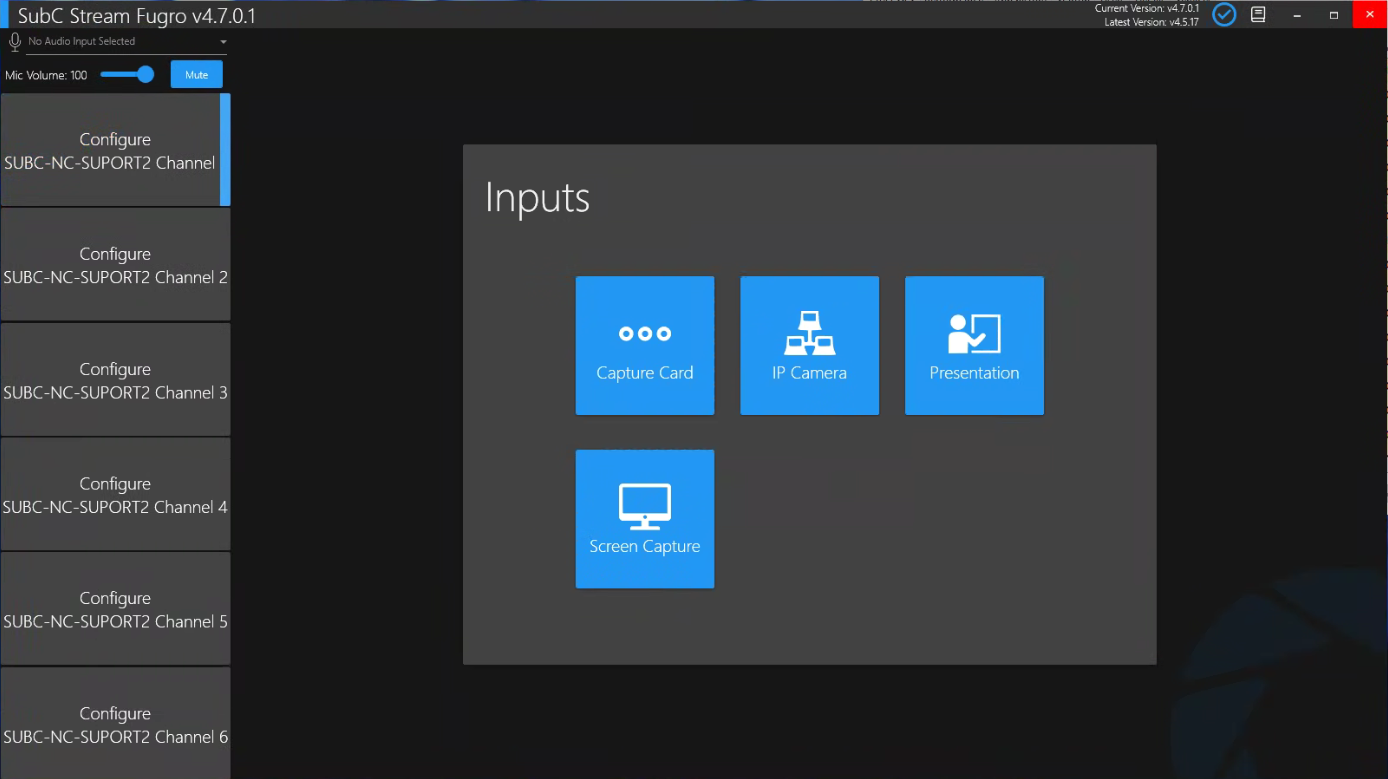Viewport: 1388px width, 779px height.
Task: Configure SUBC-NC-SUPORT2 Channel 3
Action: (x=115, y=380)
